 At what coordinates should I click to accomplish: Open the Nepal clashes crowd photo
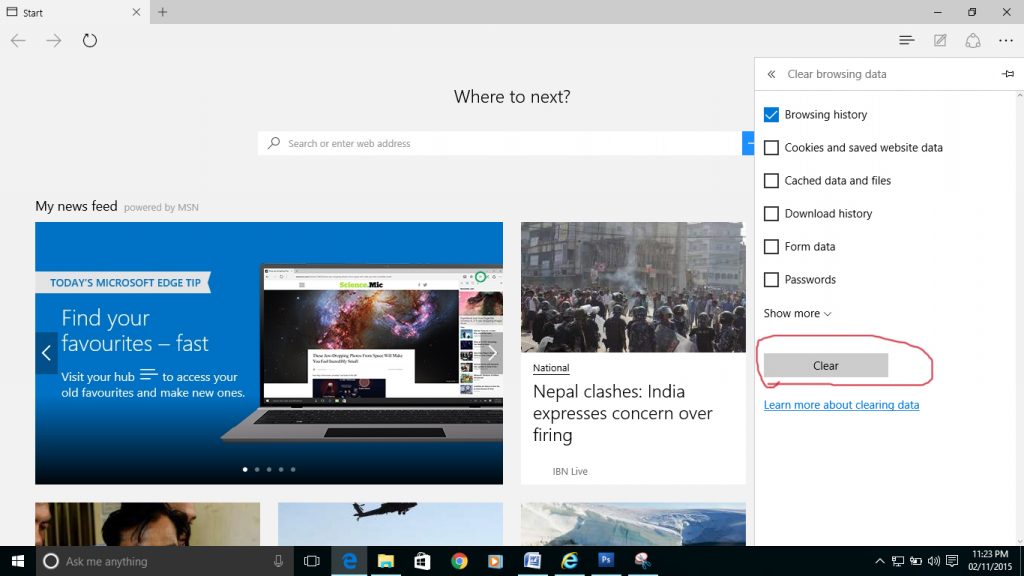pos(633,287)
